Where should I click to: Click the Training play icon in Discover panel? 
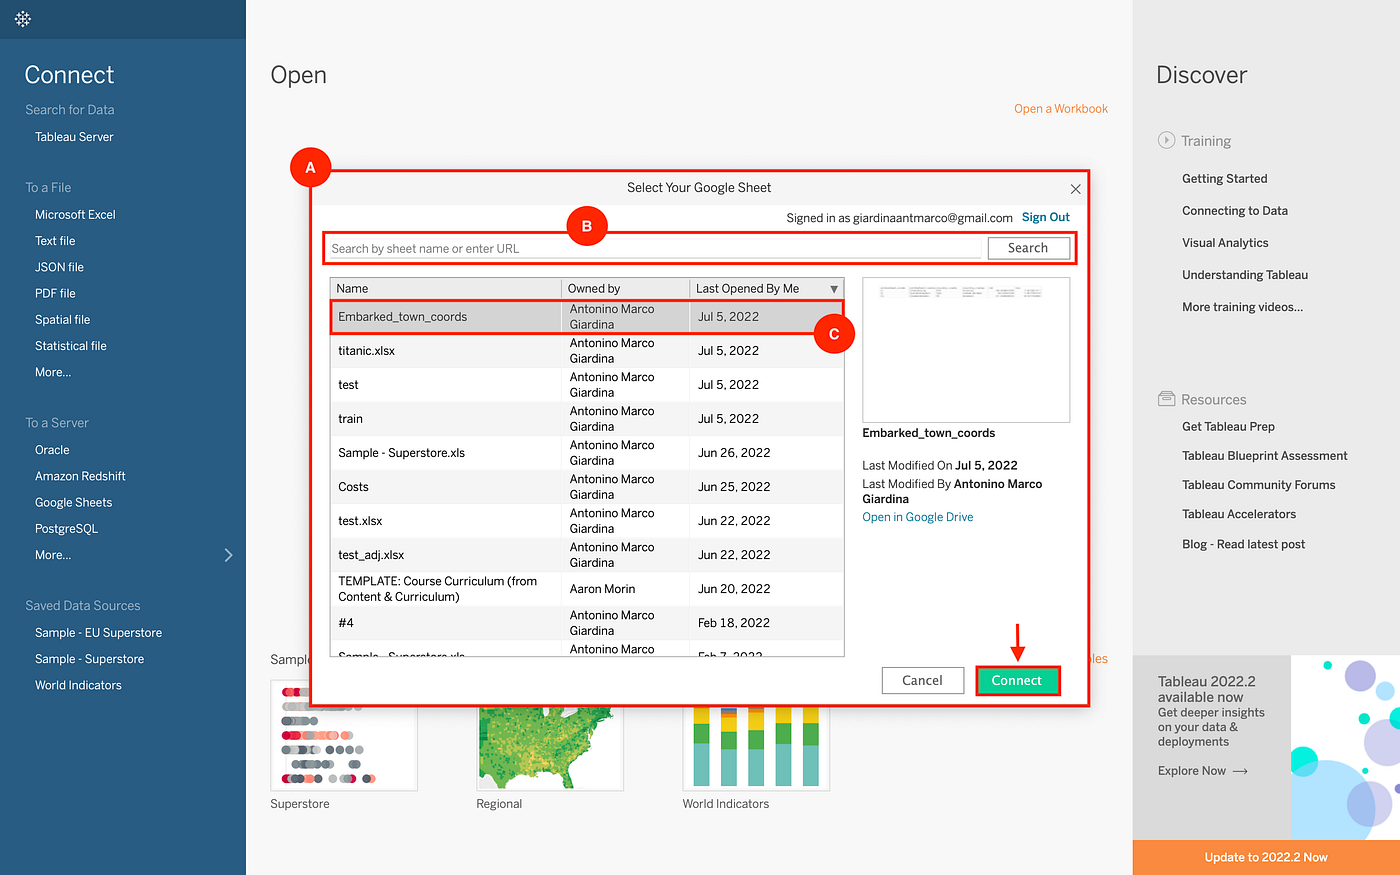click(1166, 140)
